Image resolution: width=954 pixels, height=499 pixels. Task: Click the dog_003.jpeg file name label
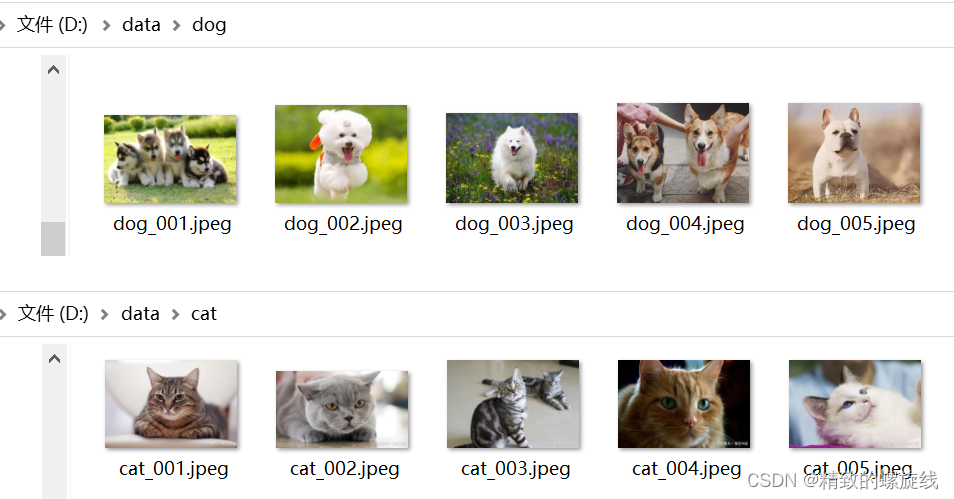click(514, 224)
